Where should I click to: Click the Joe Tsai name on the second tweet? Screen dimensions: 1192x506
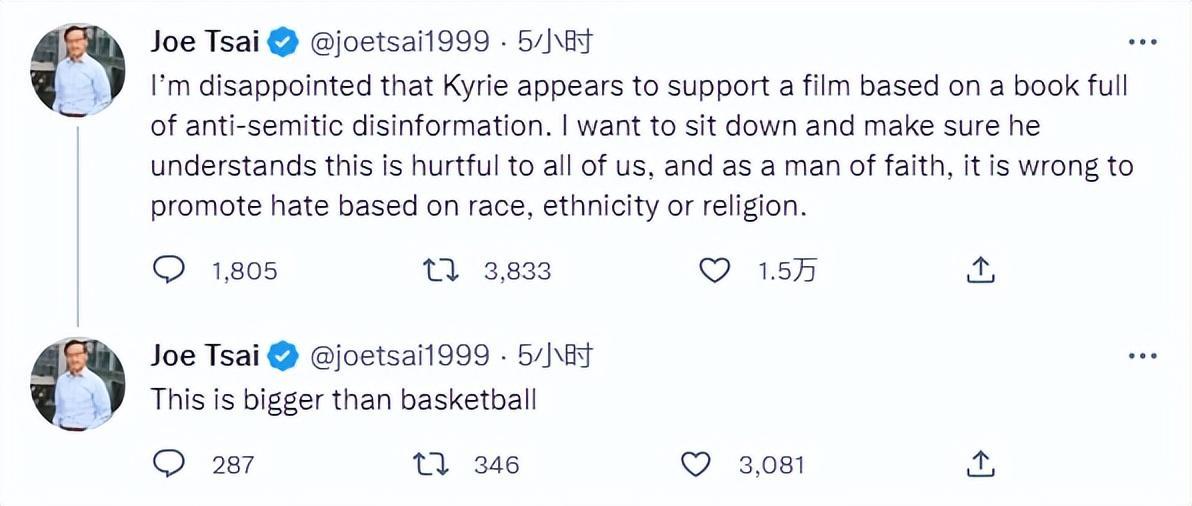click(204, 355)
